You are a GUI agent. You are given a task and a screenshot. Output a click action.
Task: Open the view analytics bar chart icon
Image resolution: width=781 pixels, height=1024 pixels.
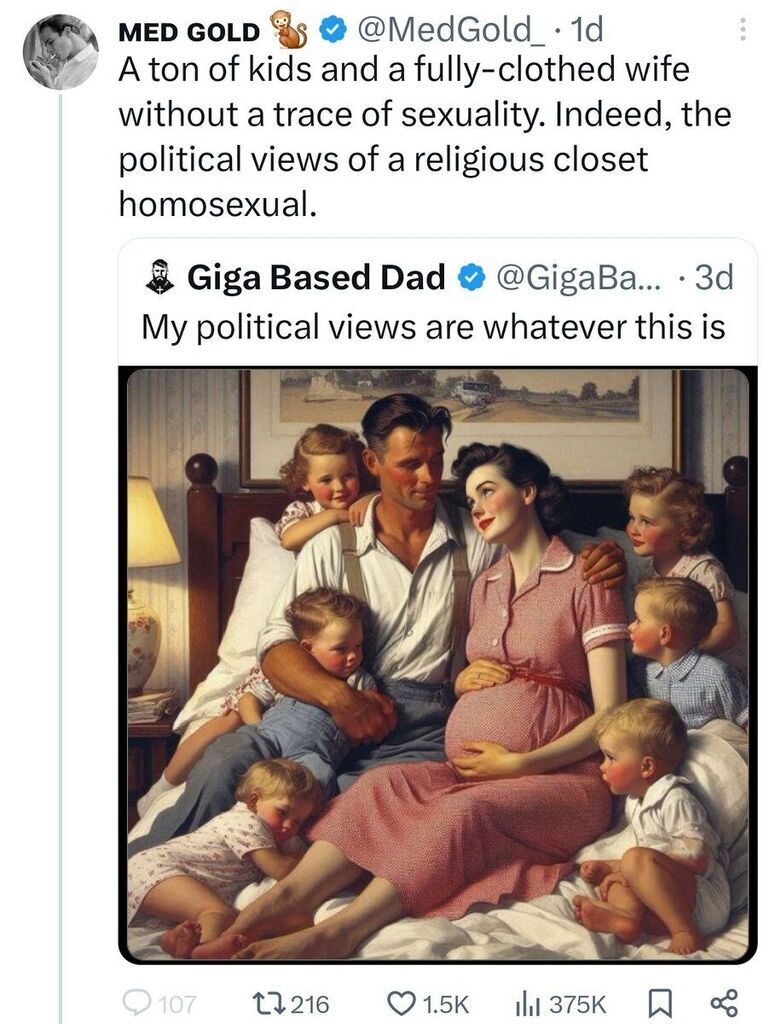(x=525, y=1002)
